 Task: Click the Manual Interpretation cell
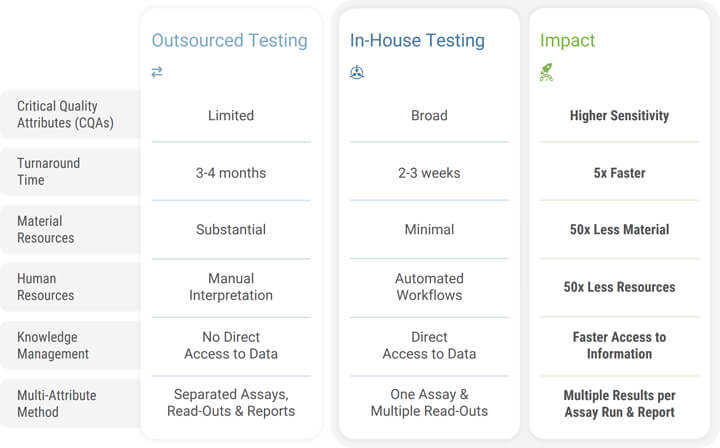pos(231,287)
